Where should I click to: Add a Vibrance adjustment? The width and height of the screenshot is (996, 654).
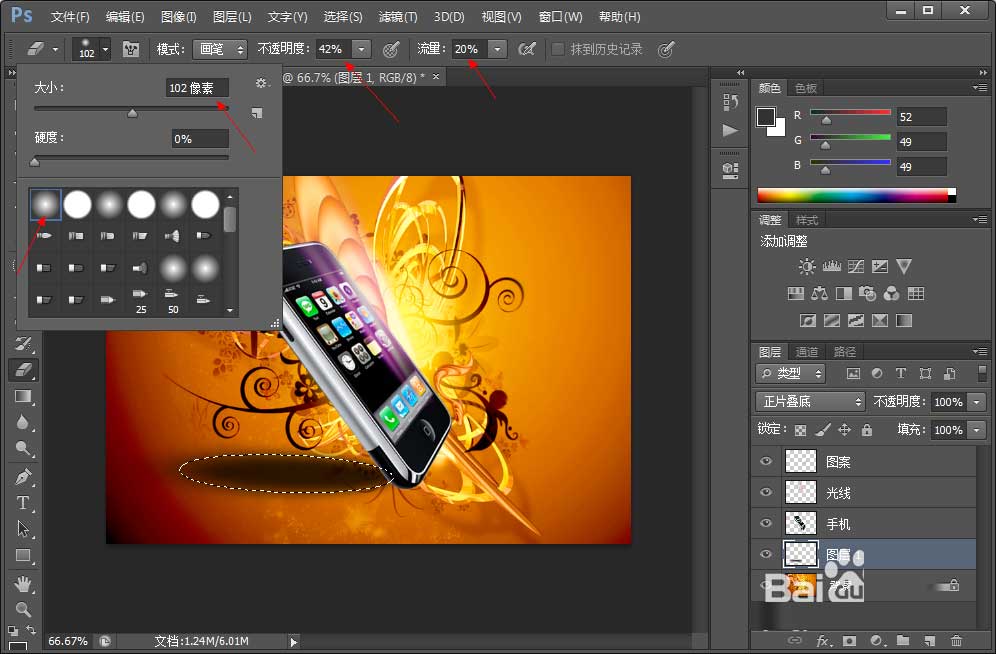[x=904, y=266]
